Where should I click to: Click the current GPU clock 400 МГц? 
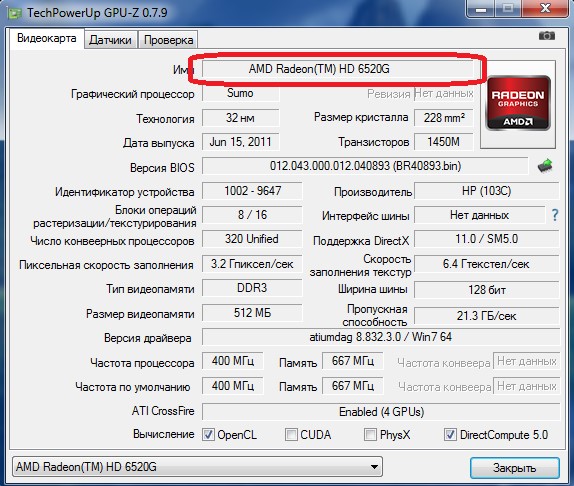(x=232, y=361)
